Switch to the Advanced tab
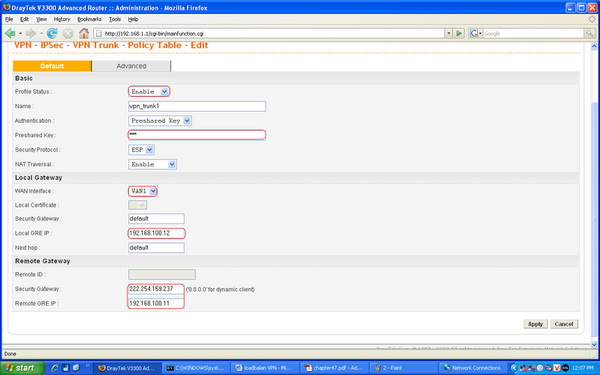600x375 pixels. pos(131,66)
